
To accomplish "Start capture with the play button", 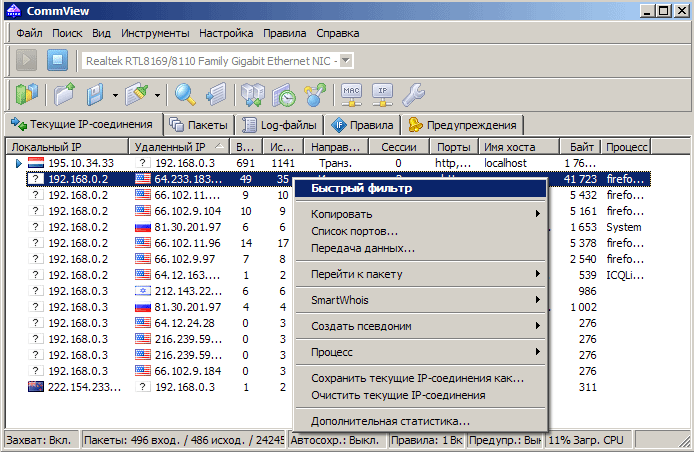I will pos(27,60).
